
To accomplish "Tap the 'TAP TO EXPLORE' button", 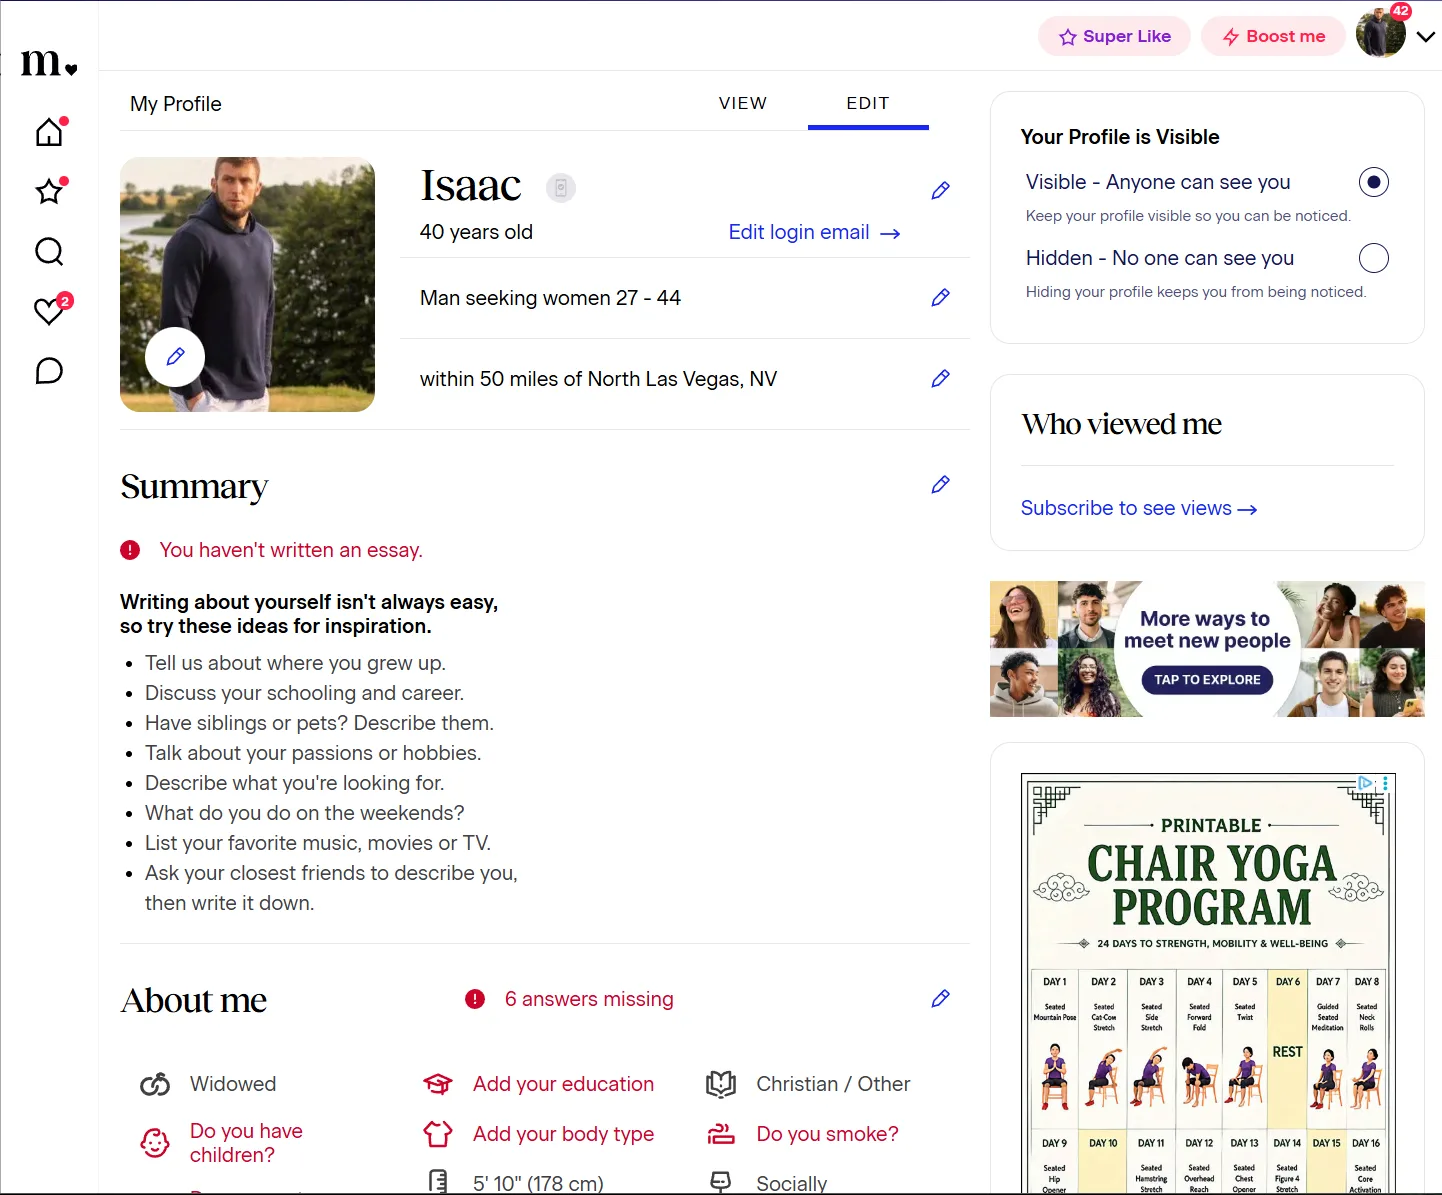I will click(x=1207, y=680).
